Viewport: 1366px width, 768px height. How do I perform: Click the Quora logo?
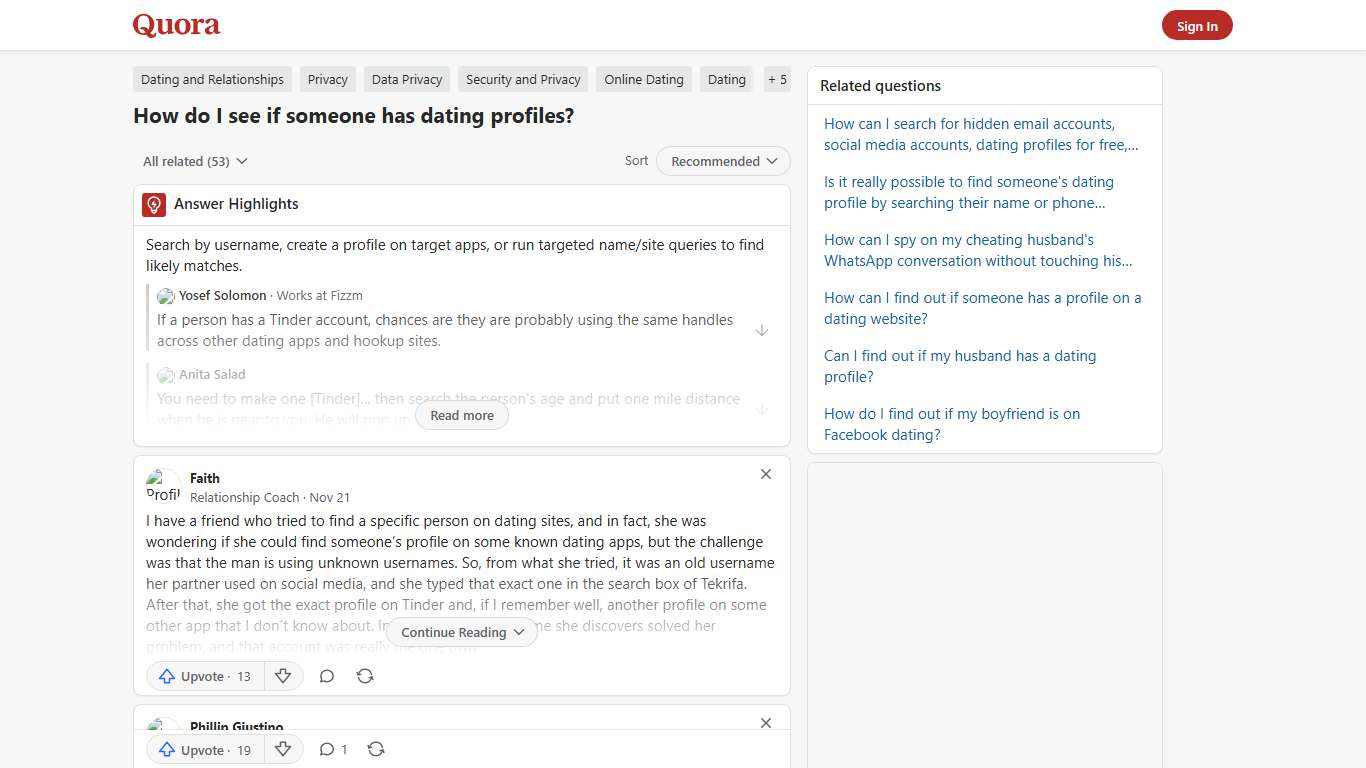point(175,25)
